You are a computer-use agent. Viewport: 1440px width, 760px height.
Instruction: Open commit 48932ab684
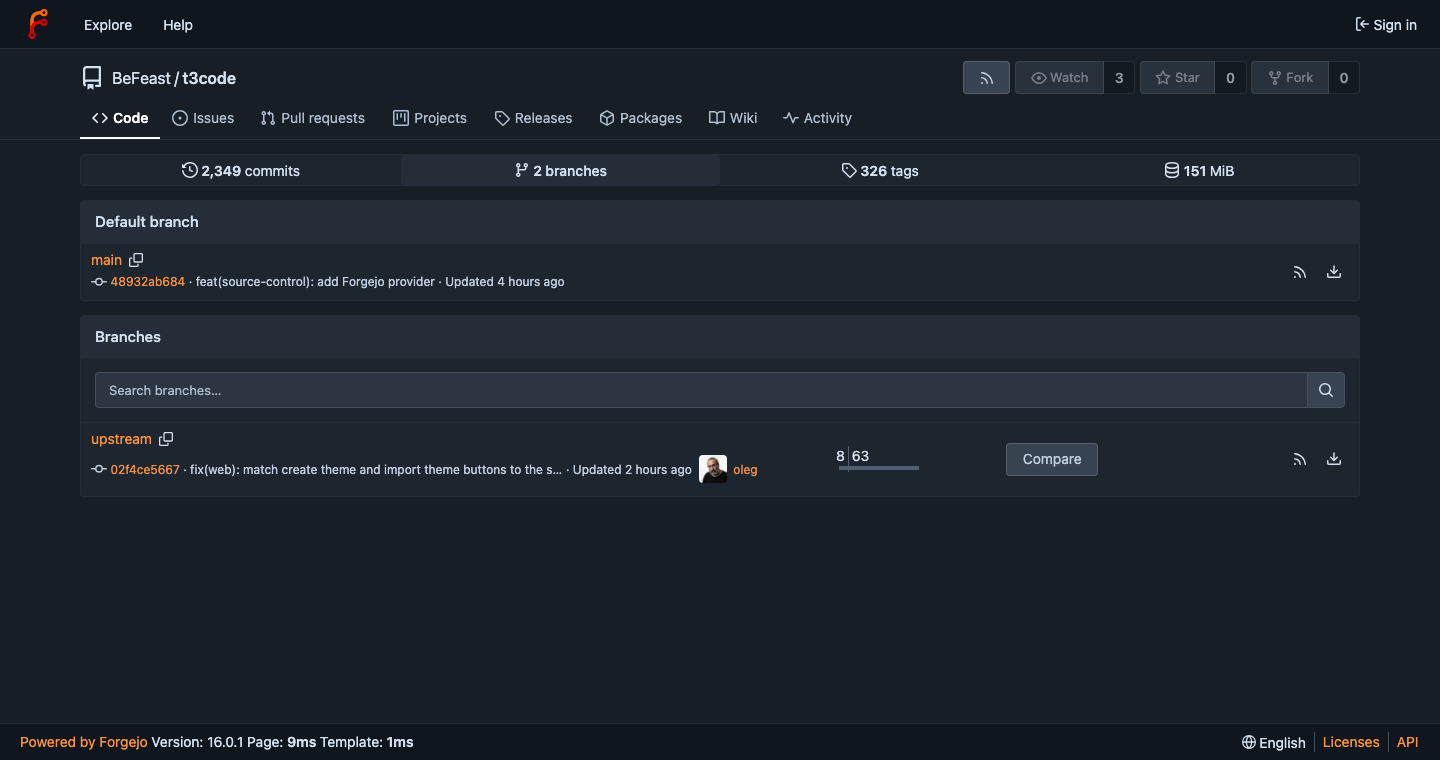coord(147,282)
